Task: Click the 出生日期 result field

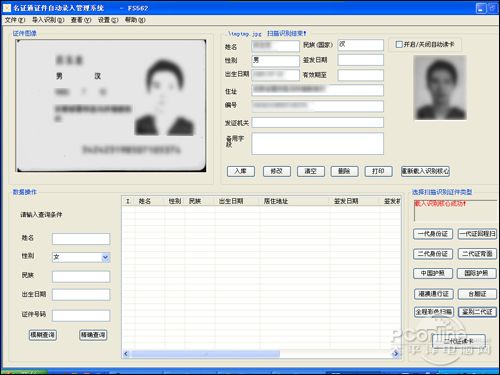Action: (275, 75)
